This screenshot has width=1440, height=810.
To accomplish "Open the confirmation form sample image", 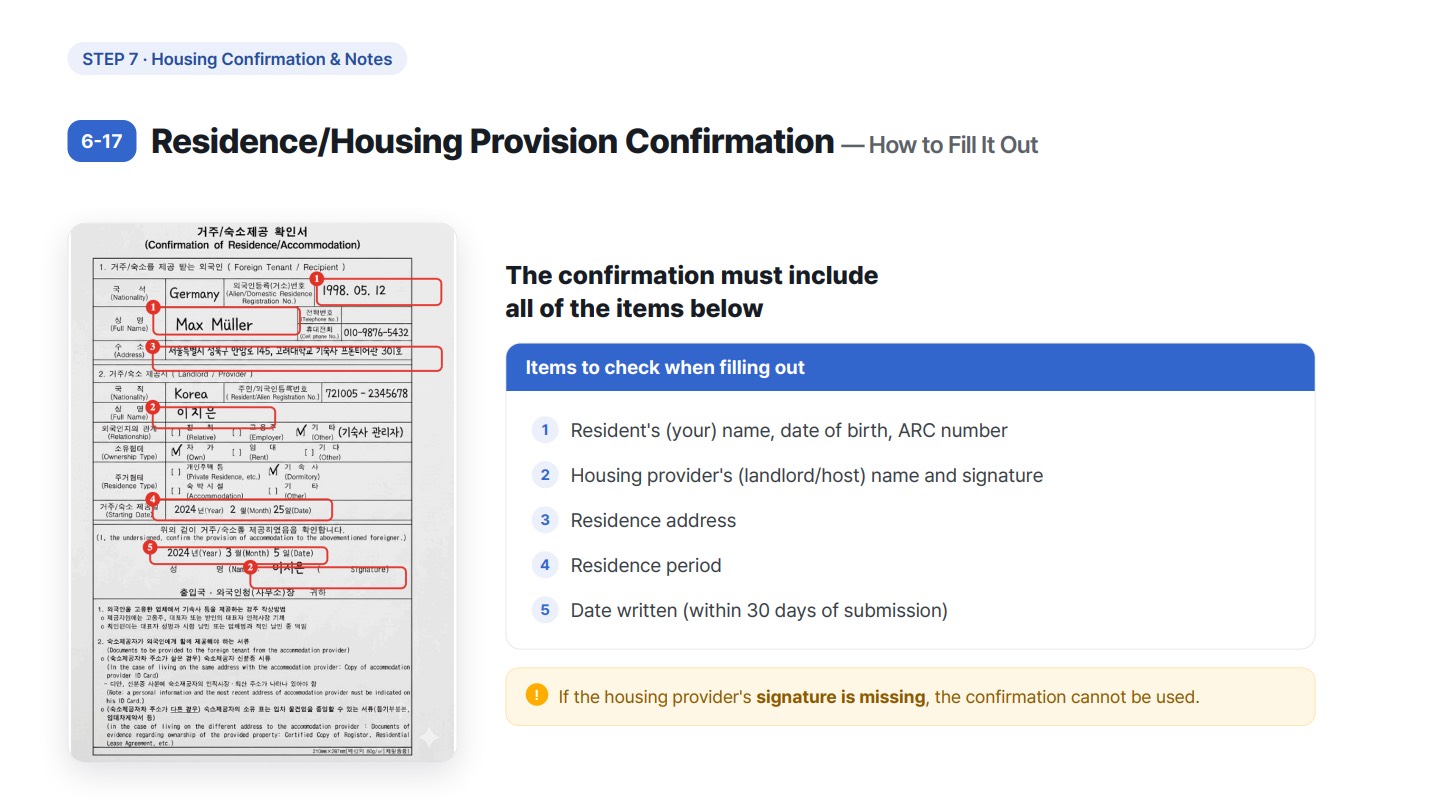I will click(263, 492).
